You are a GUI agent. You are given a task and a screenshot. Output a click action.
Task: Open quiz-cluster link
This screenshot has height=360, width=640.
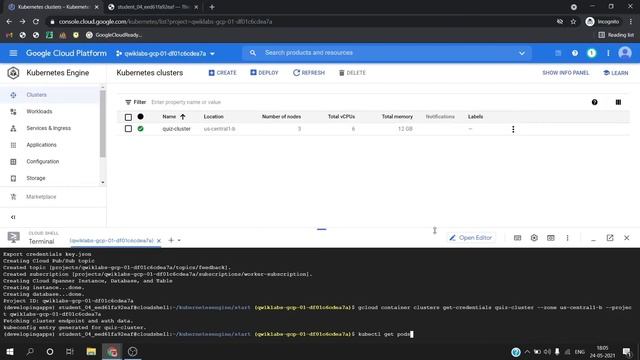tap(176, 129)
